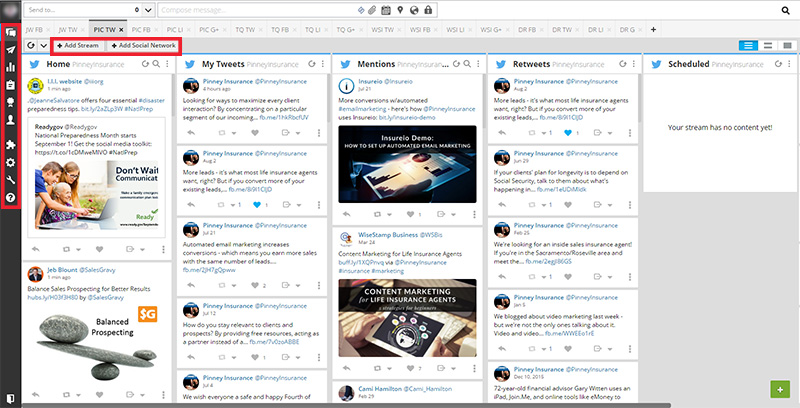Open retweet dropdown on I.I.I. website tweet
Image resolution: width=800 pixels, height=408 pixels.
79,250
